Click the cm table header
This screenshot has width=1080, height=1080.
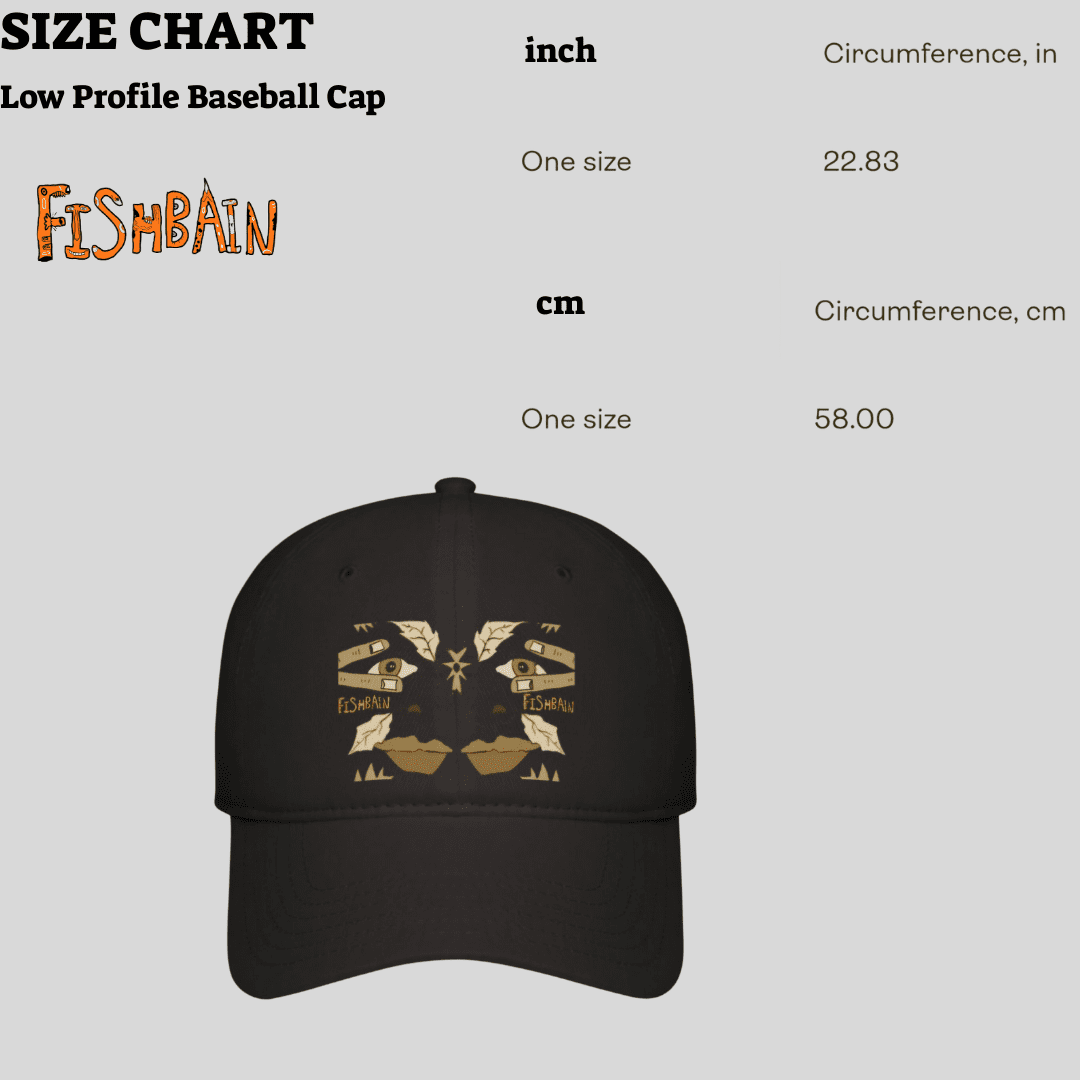coord(560,303)
